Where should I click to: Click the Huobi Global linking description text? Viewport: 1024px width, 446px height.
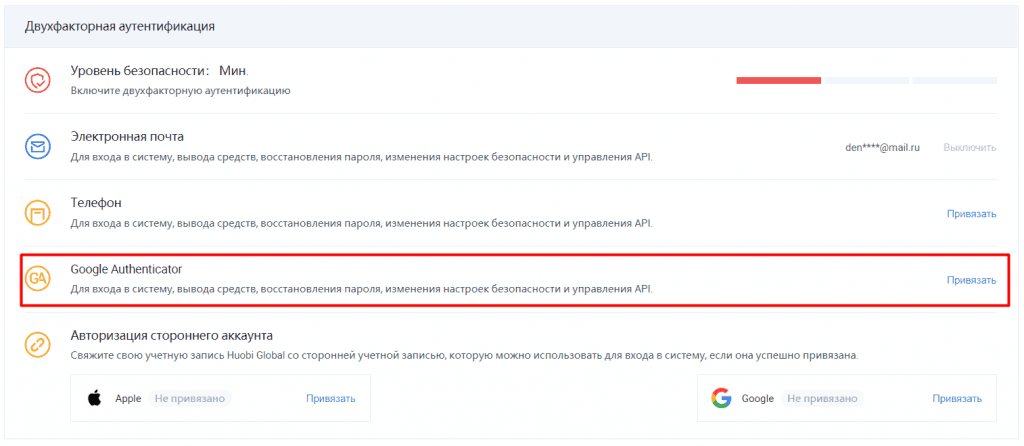tap(464, 357)
